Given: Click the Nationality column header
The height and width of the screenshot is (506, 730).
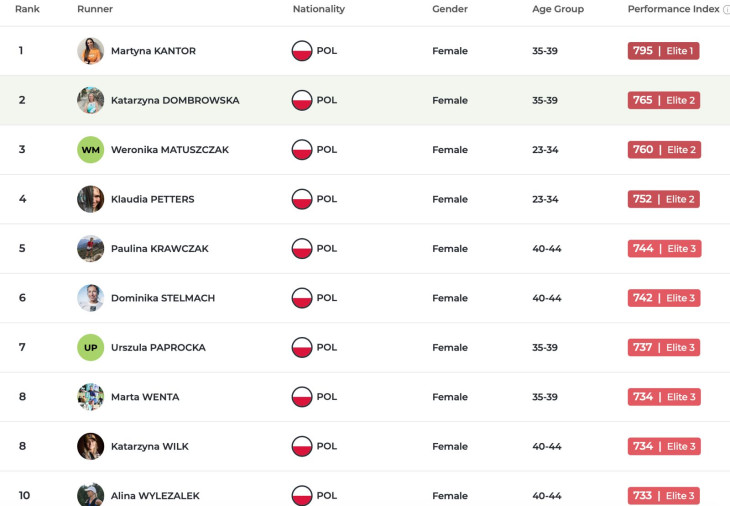Looking at the screenshot, I should coord(318,9).
